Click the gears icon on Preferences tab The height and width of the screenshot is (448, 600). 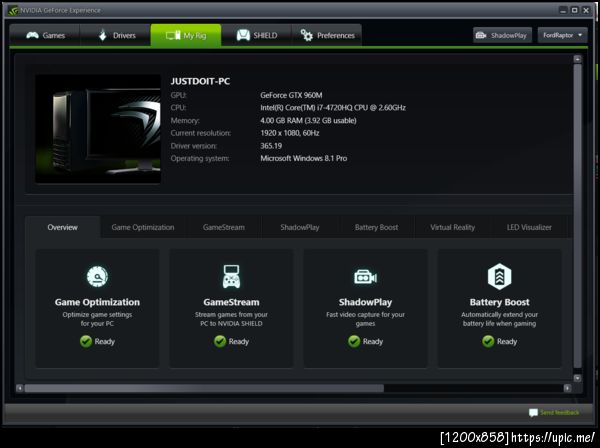pyautogui.click(x=307, y=35)
